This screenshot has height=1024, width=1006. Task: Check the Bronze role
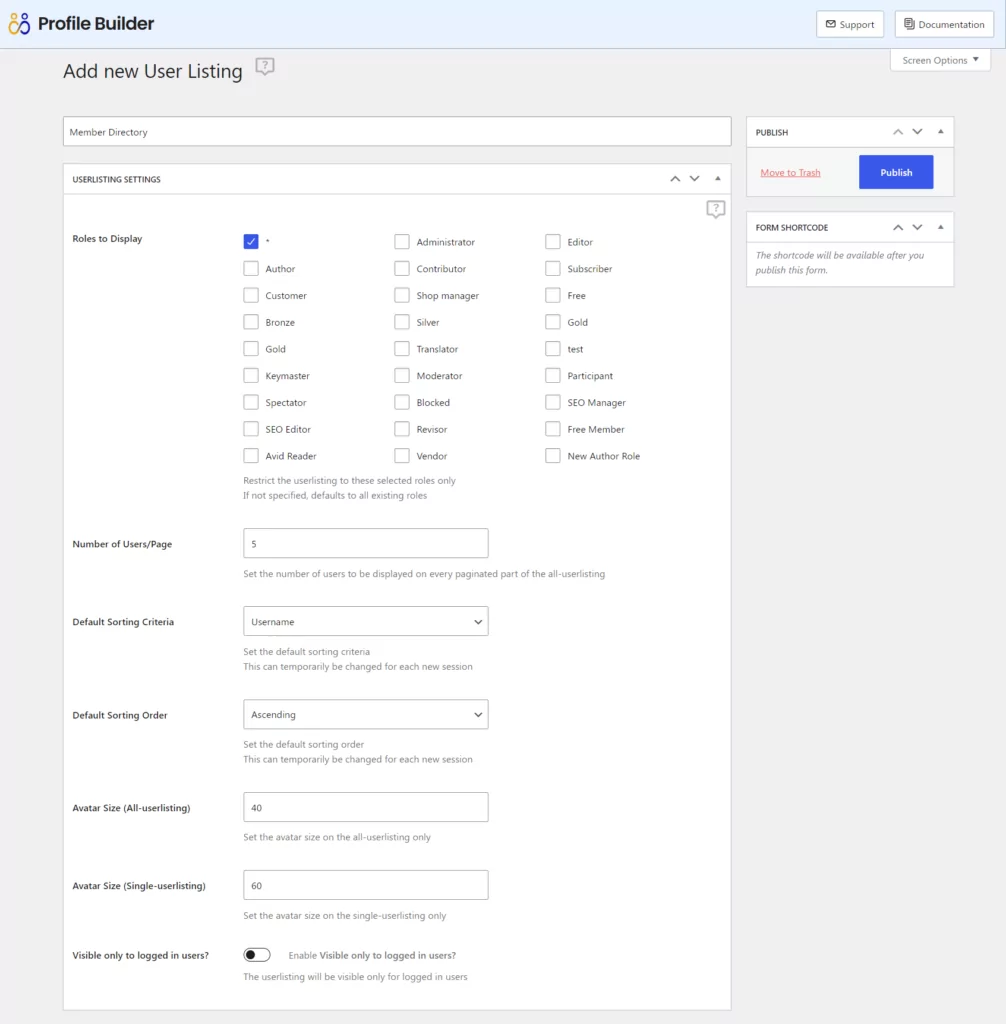(x=251, y=322)
